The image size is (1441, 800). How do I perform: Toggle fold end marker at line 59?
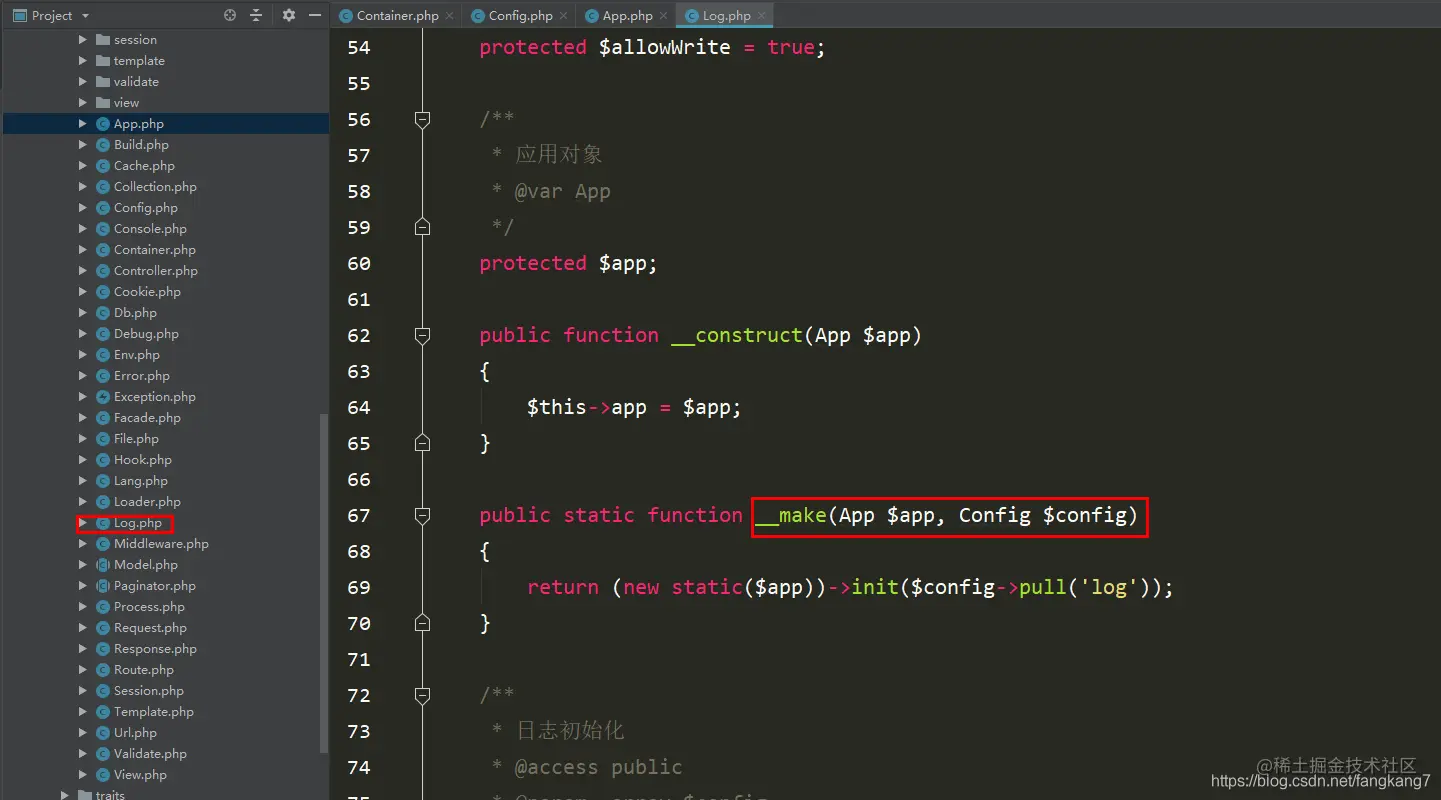tap(422, 227)
